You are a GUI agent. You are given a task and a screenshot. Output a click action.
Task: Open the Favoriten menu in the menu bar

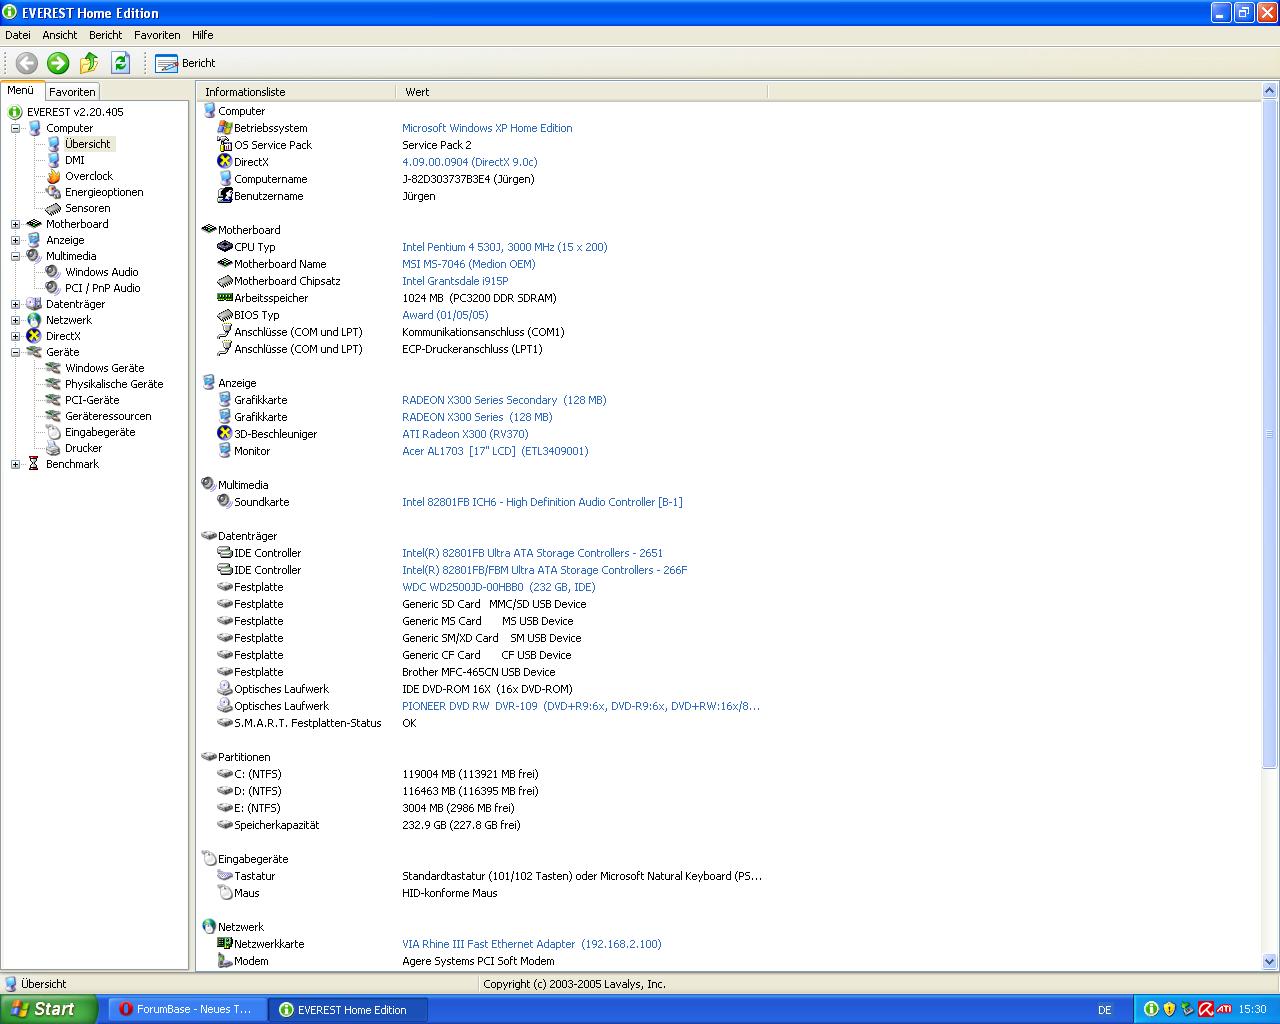pos(157,35)
